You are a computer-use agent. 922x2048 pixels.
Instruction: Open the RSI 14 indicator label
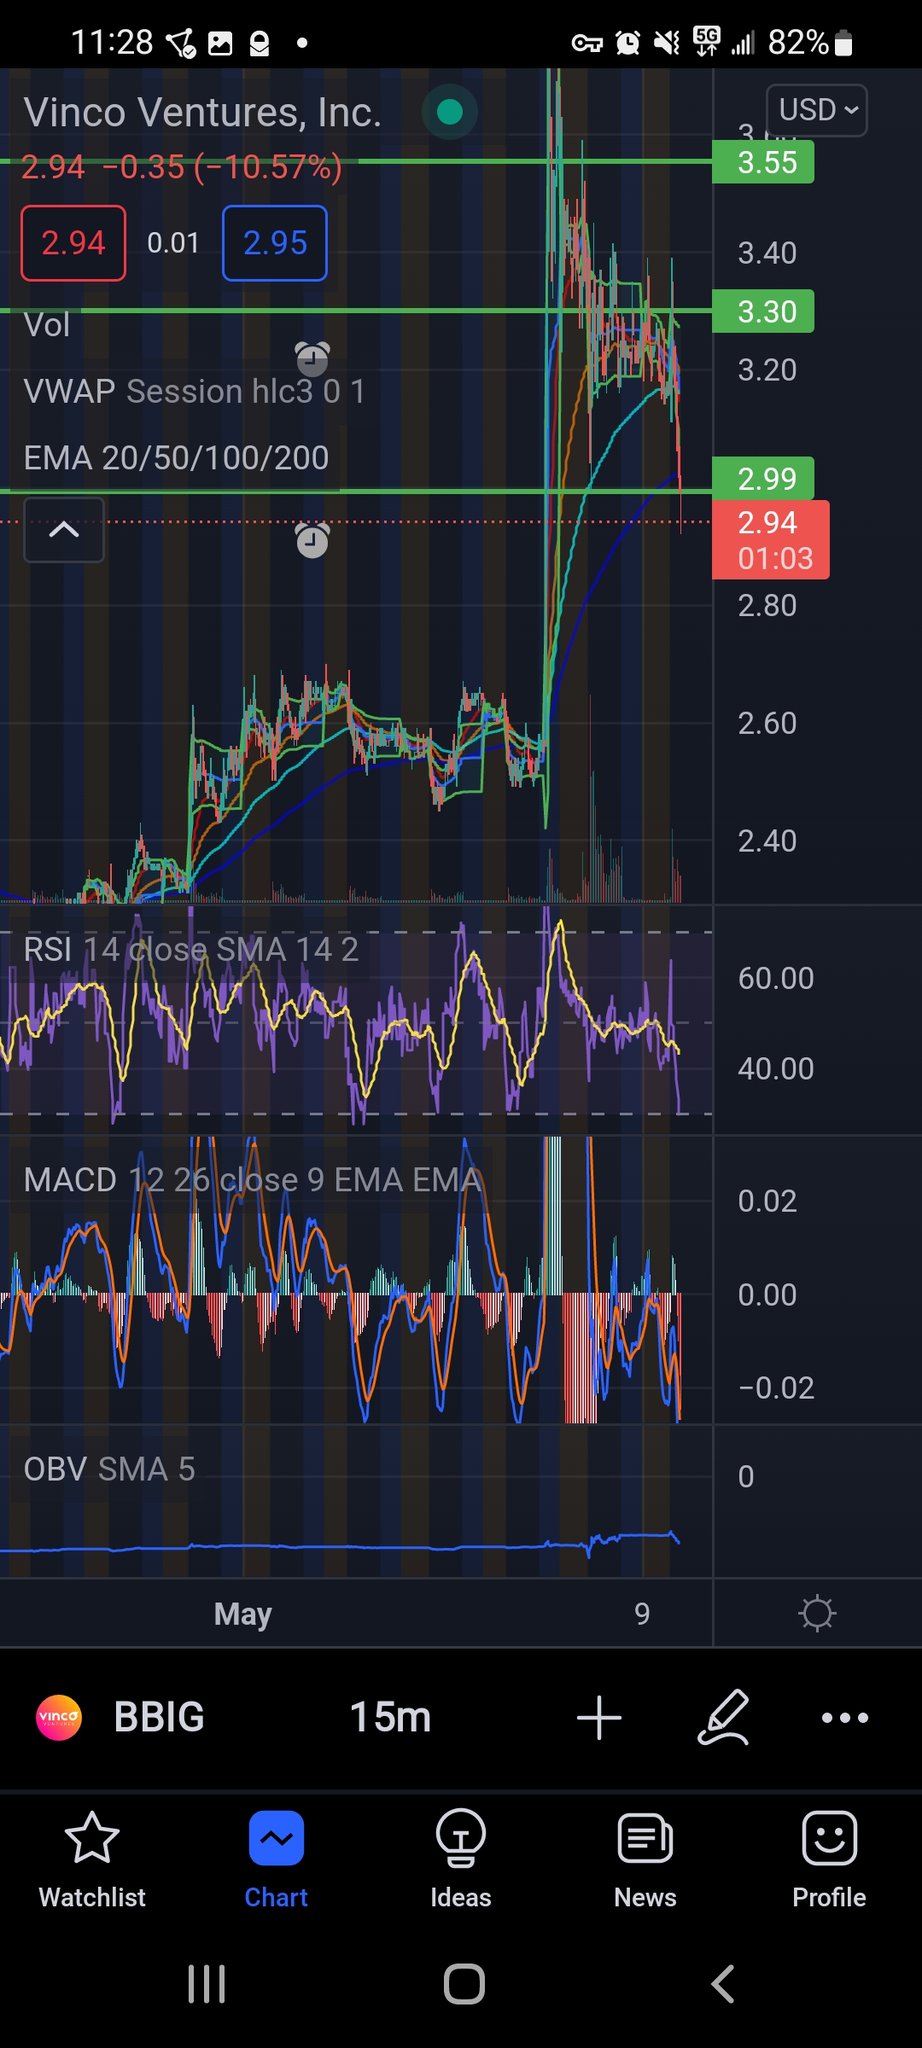tap(190, 949)
